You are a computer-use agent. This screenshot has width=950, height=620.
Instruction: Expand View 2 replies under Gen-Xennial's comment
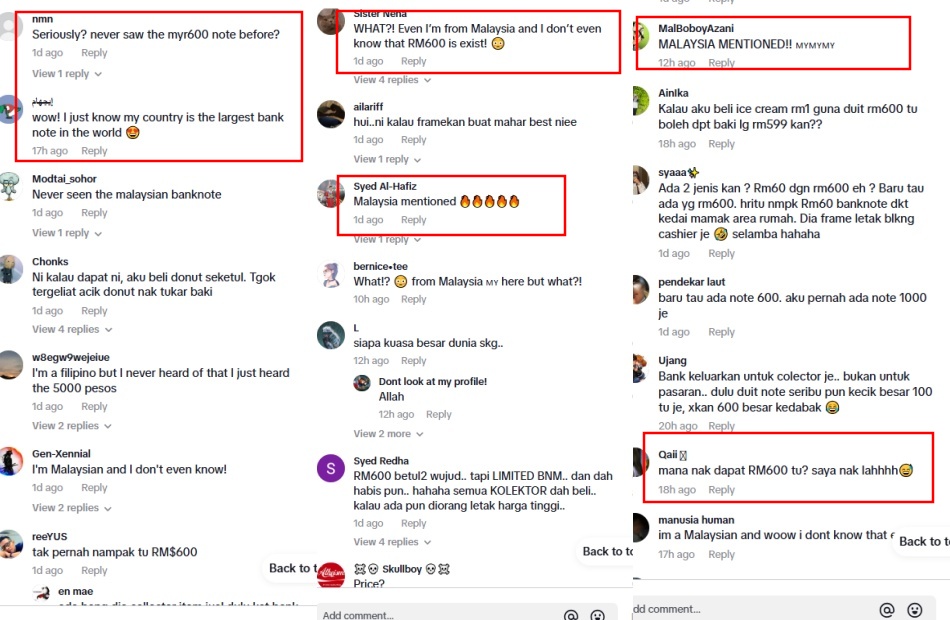click(x=71, y=508)
